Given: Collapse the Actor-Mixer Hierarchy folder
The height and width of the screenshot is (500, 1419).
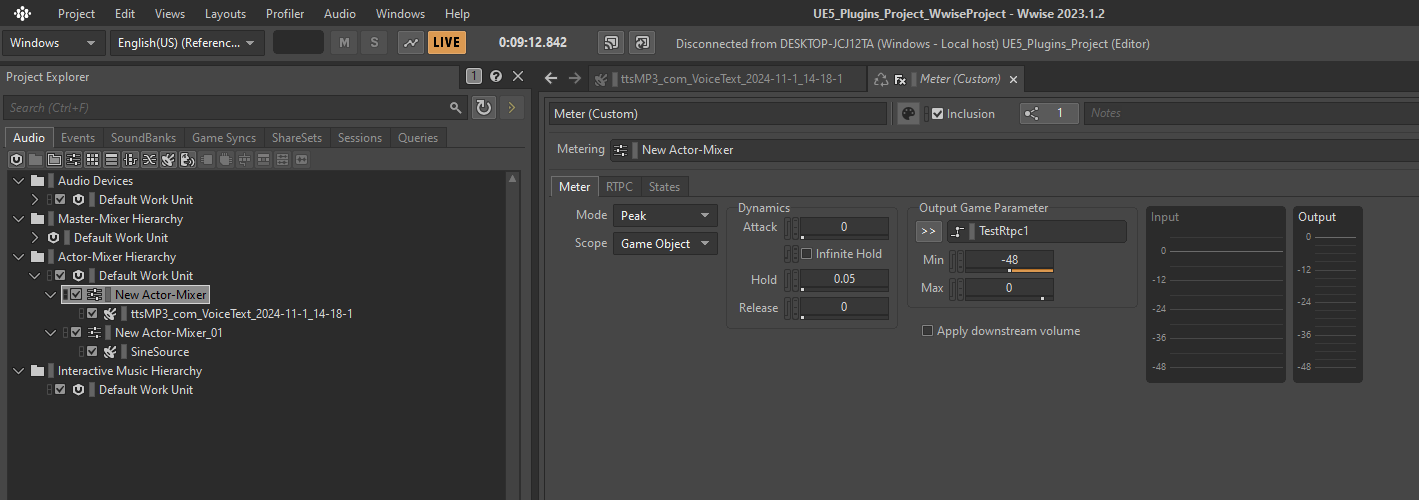Looking at the screenshot, I should tap(19, 257).
